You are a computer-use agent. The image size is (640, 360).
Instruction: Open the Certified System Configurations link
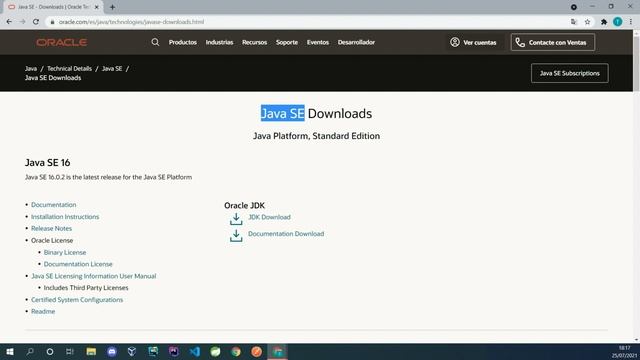77,300
